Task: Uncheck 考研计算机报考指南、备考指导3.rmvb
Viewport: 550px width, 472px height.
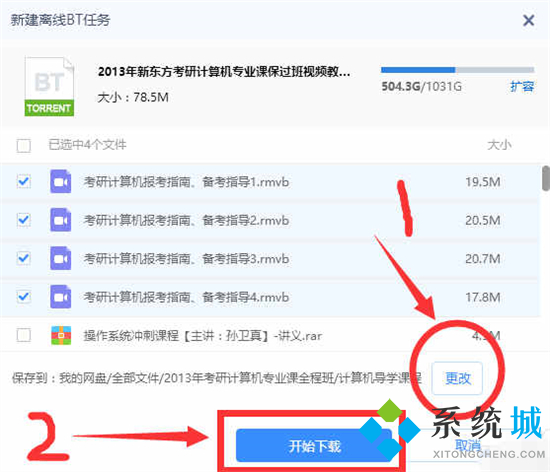Action: click(24, 258)
